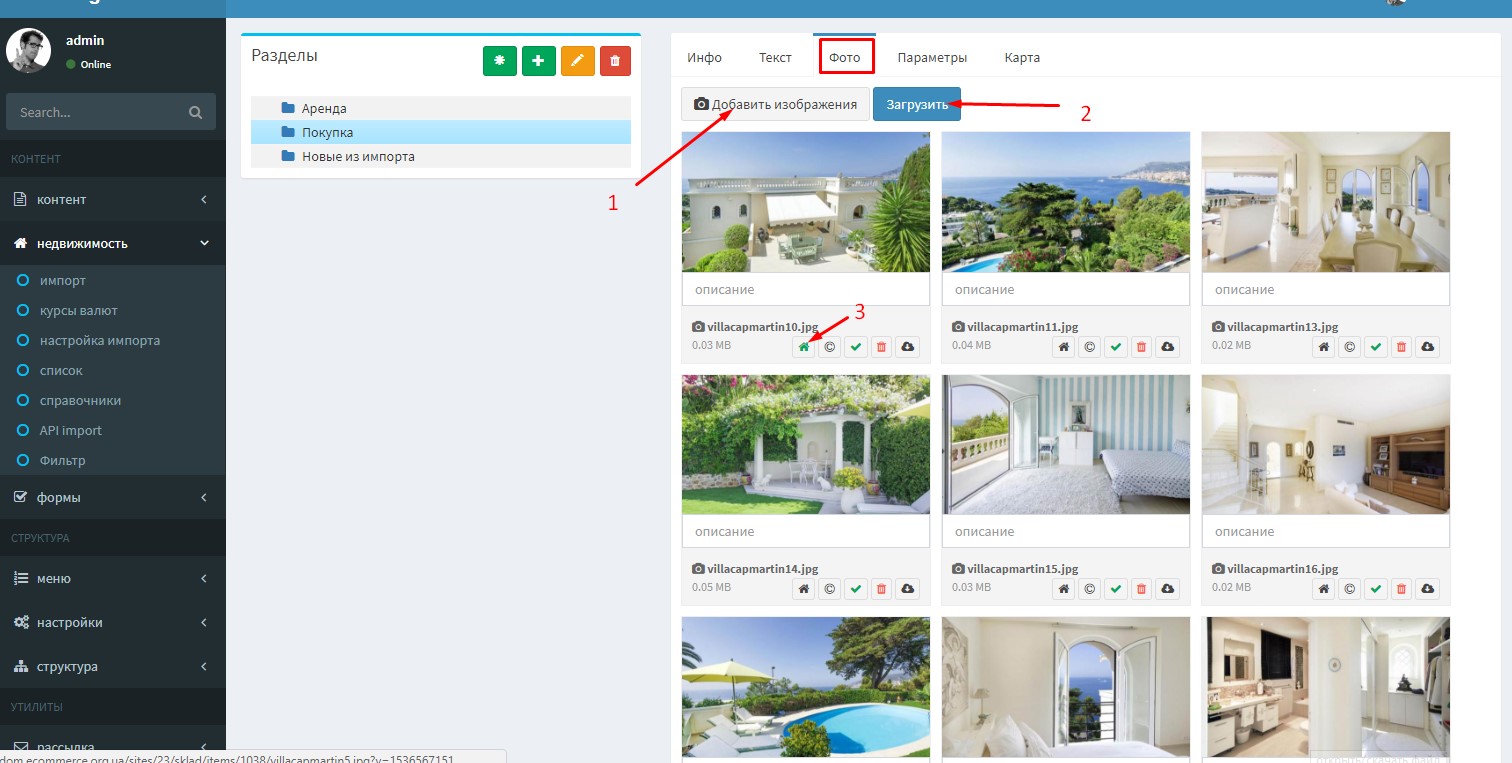Screen dimensions: 1512x763
Task: Select the Аренда folder in sections tree
Action: (x=324, y=109)
